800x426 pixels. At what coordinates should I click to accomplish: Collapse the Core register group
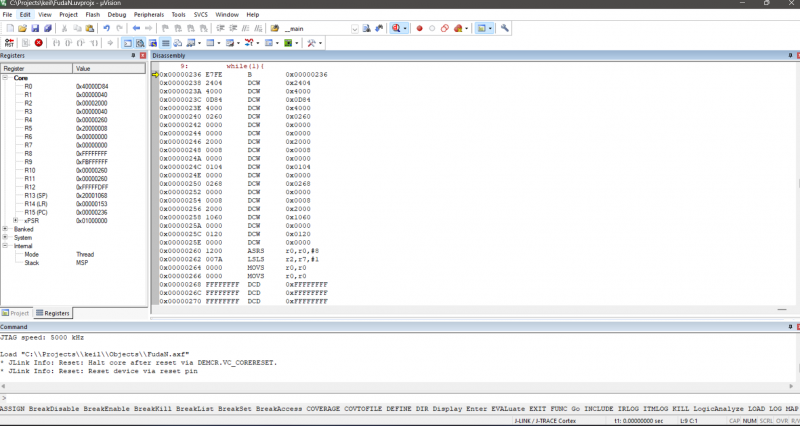pyautogui.click(x=6, y=78)
